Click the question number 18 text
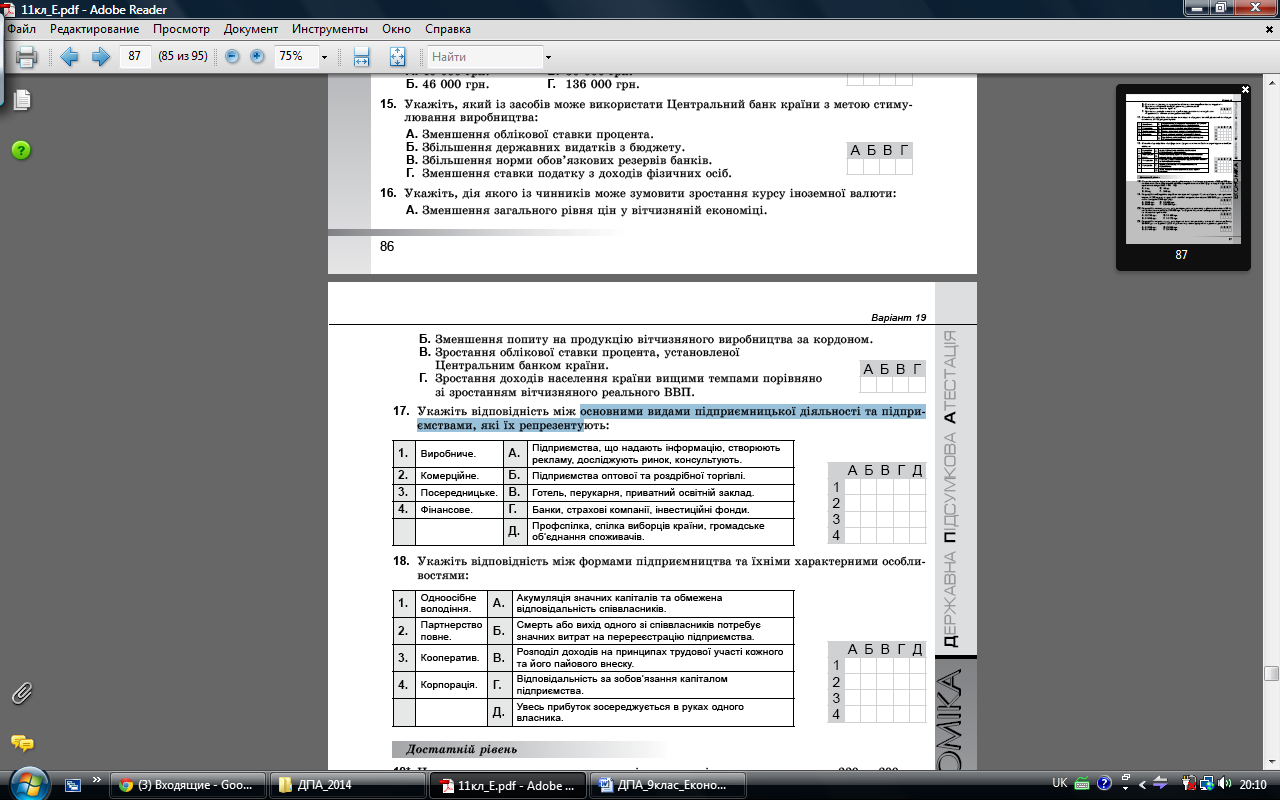The image size is (1280, 800). pos(401,562)
